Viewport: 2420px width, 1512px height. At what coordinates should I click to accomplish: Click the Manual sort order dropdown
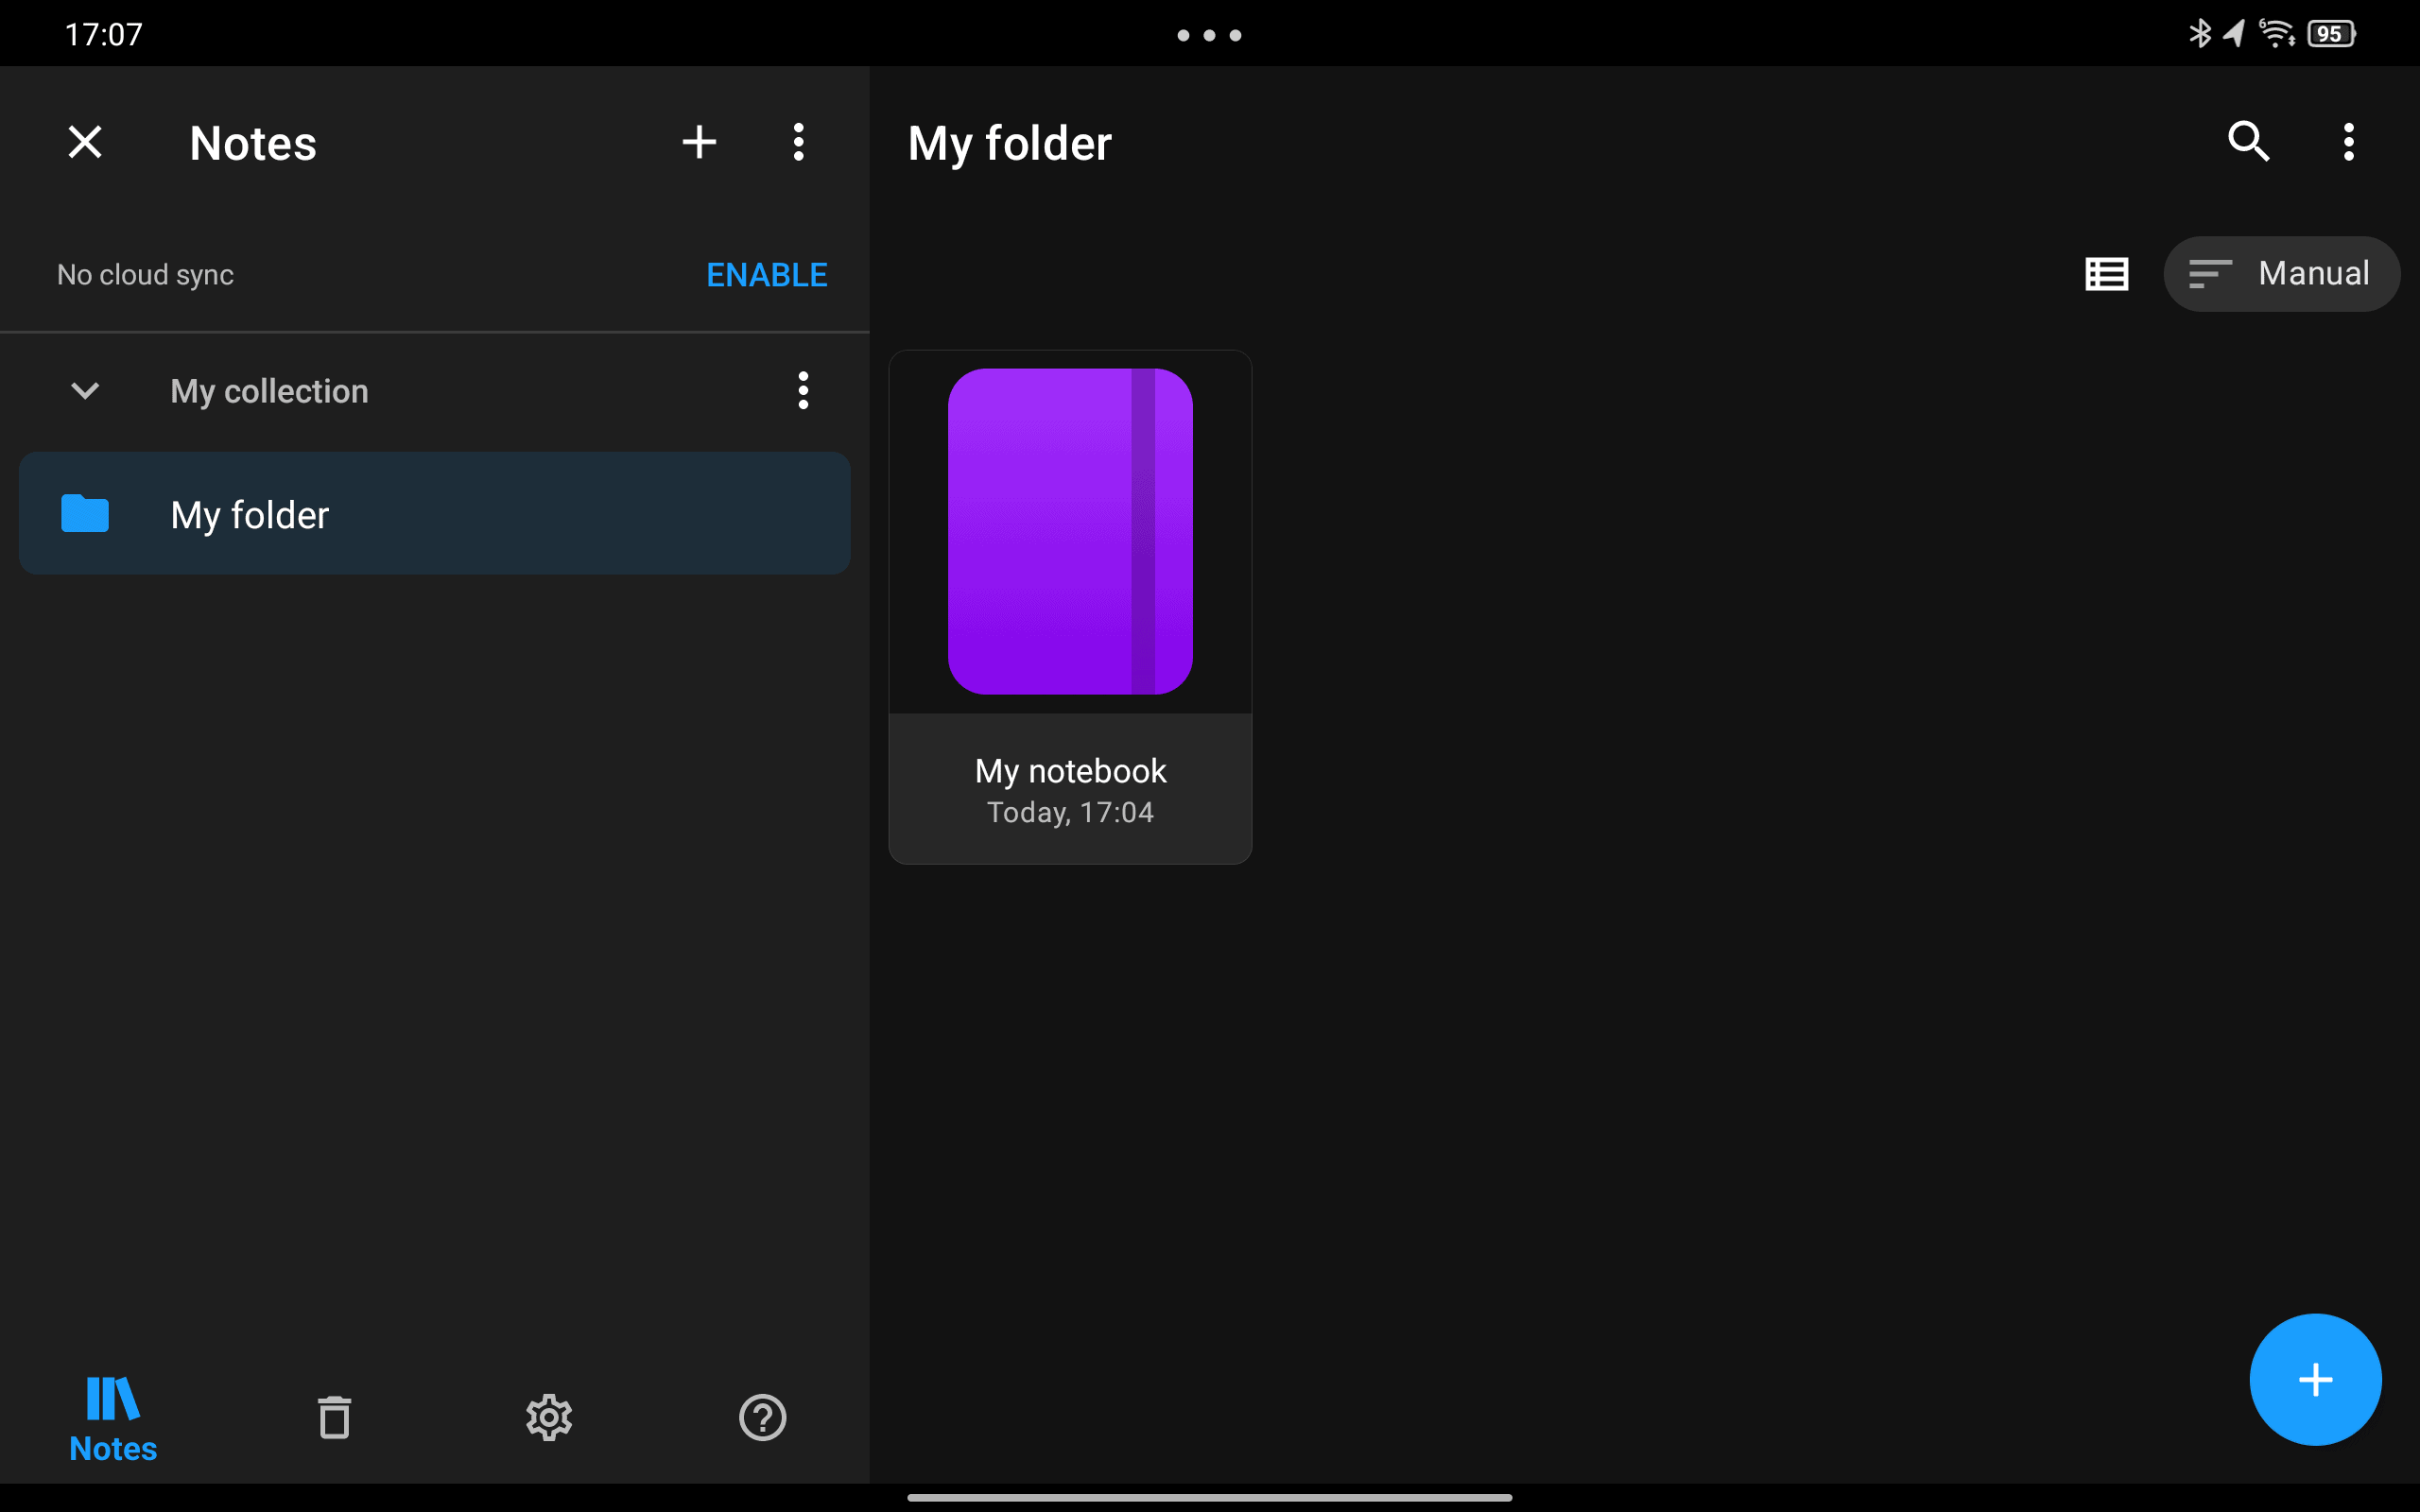click(2279, 273)
